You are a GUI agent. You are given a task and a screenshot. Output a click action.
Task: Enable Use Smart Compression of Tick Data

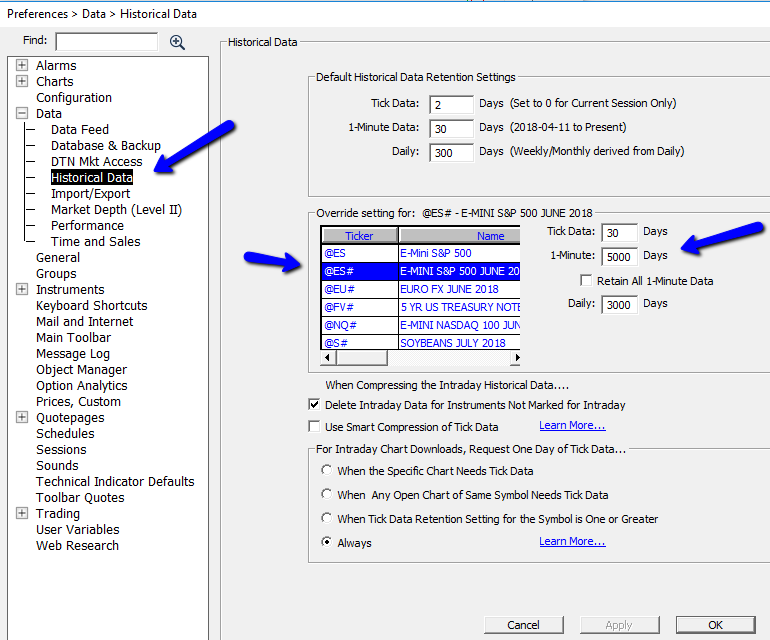tap(314, 426)
